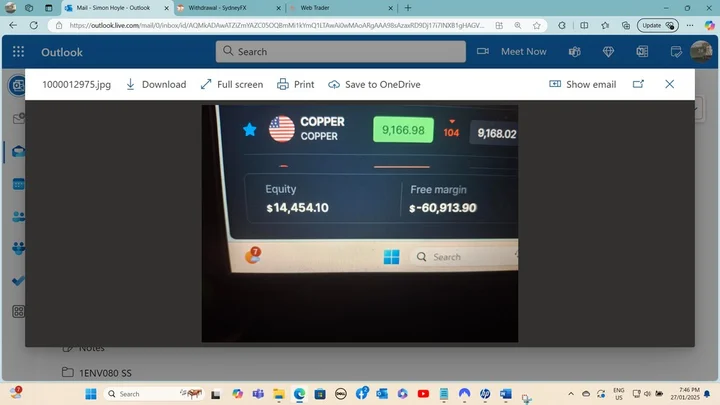The height and width of the screenshot is (405, 720).
Task: Print the attachment image
Action: point(295,84)
